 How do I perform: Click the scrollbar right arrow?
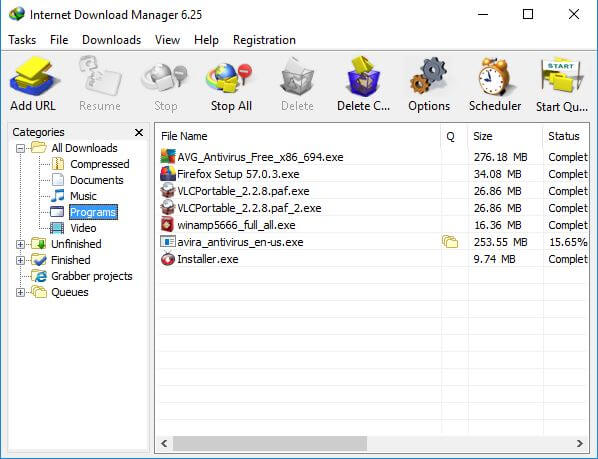[580, 443]
